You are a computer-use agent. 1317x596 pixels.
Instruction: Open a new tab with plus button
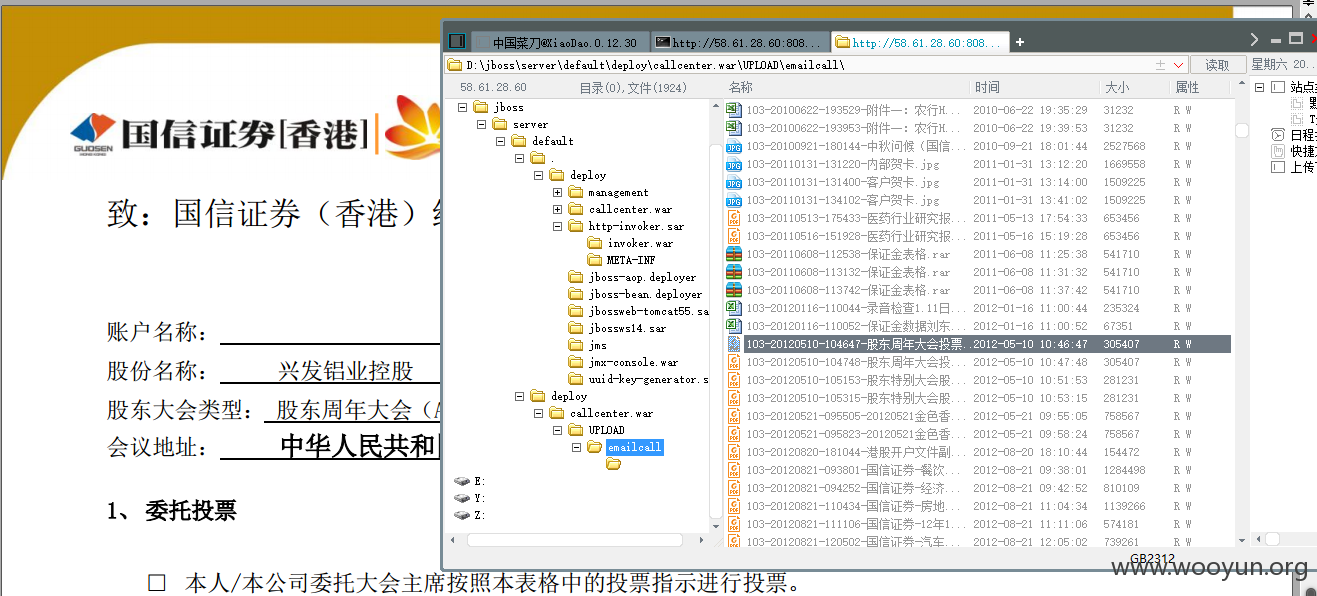[x=1020, y=42]
